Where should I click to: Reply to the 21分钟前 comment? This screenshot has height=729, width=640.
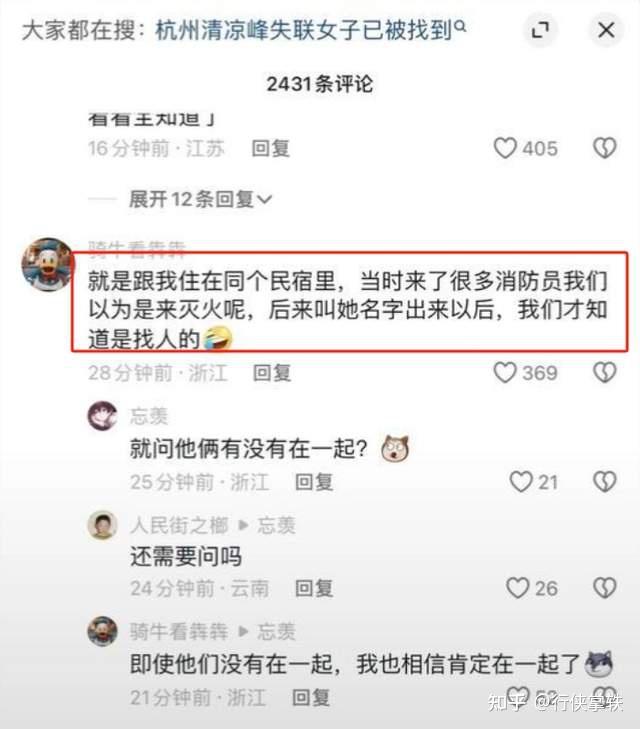tap(311, 697)
